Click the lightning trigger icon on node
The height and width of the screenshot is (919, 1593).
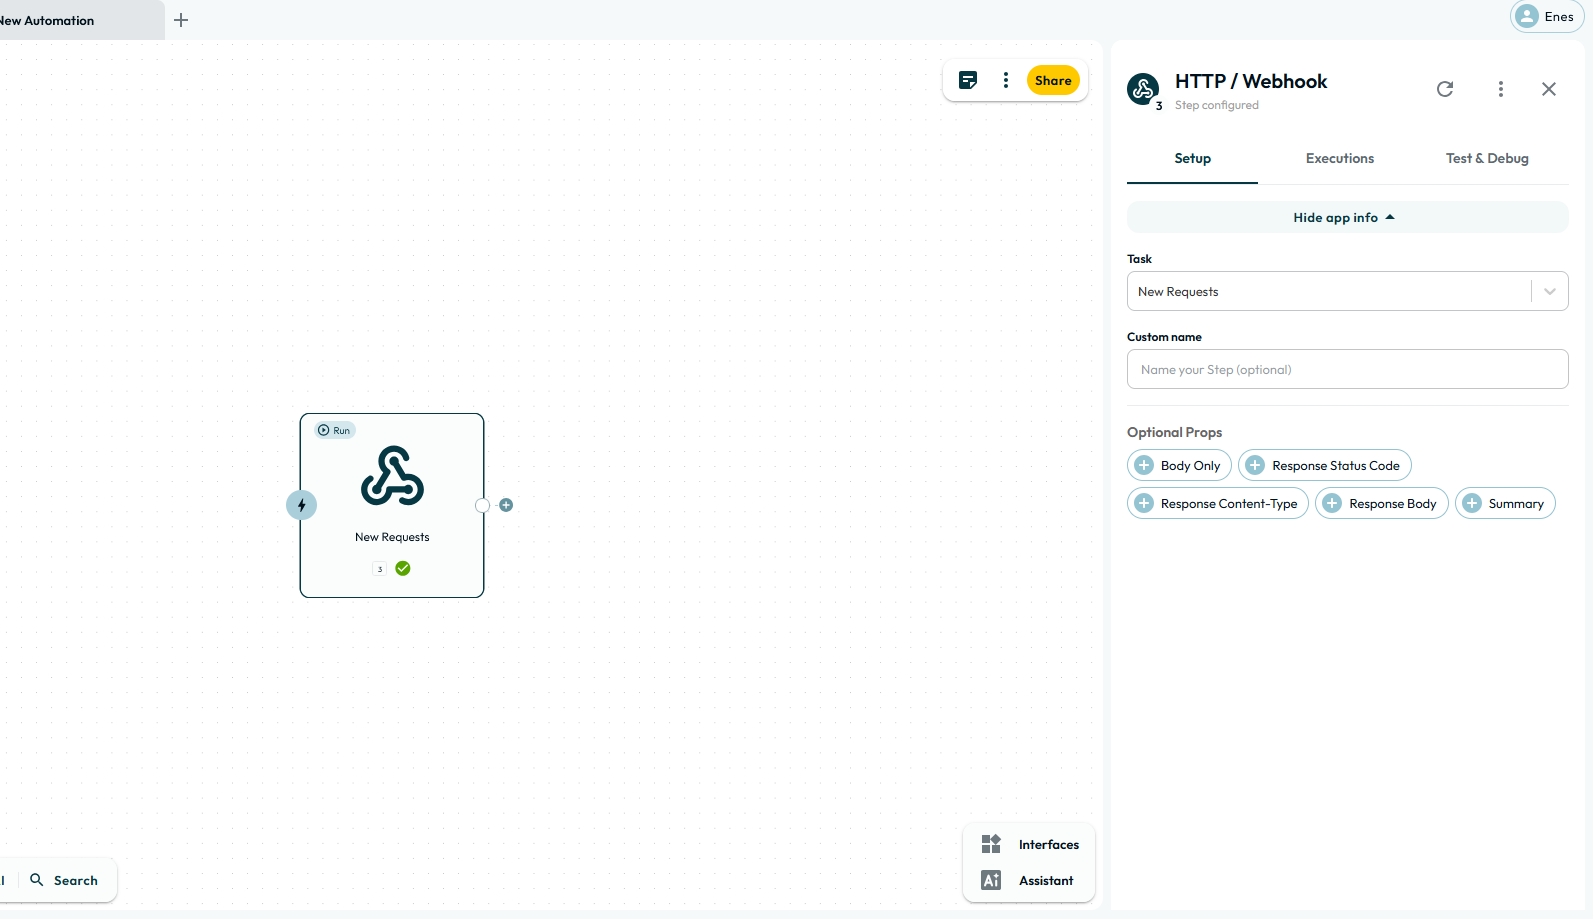tap(302, 505)
